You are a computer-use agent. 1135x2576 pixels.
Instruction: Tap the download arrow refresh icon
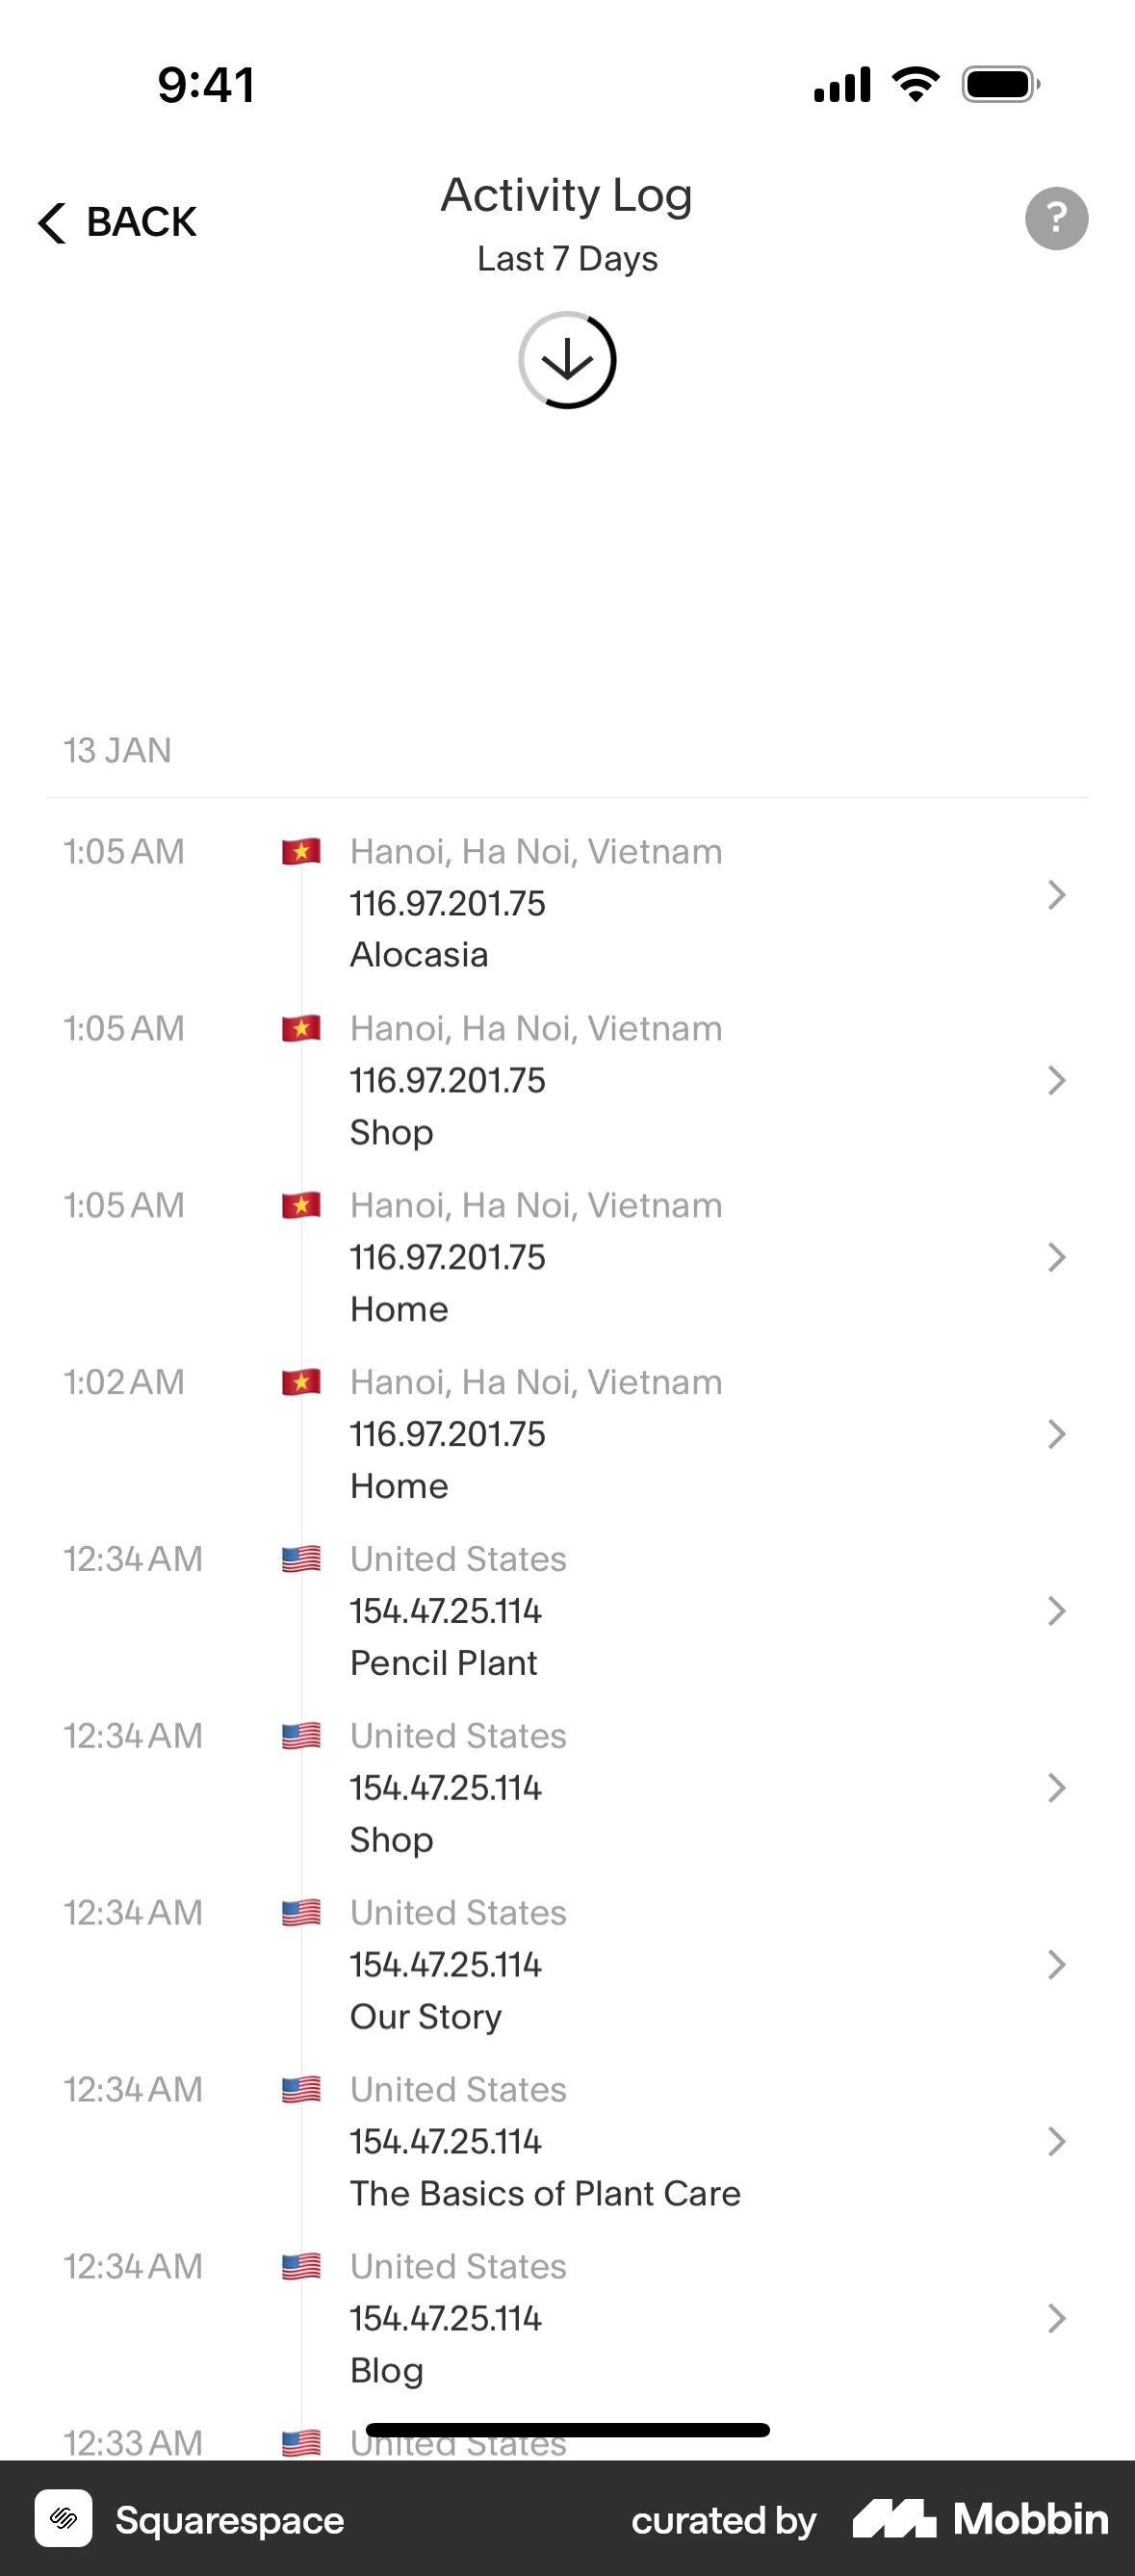point(567,360)
